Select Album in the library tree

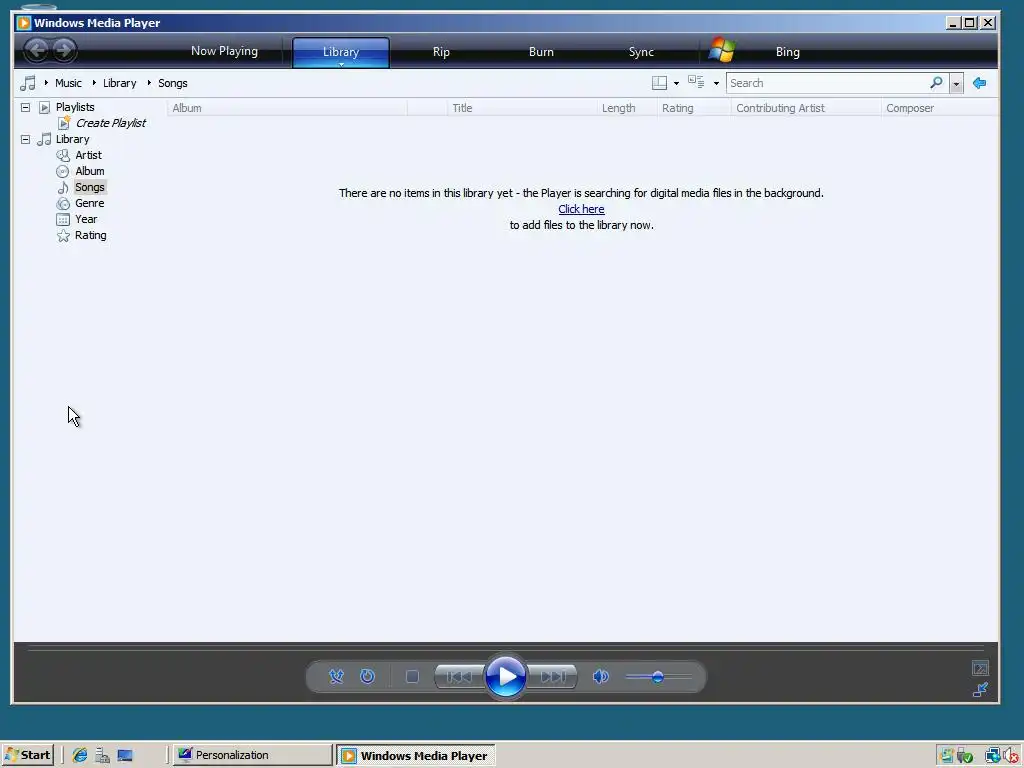pos(89,171)
